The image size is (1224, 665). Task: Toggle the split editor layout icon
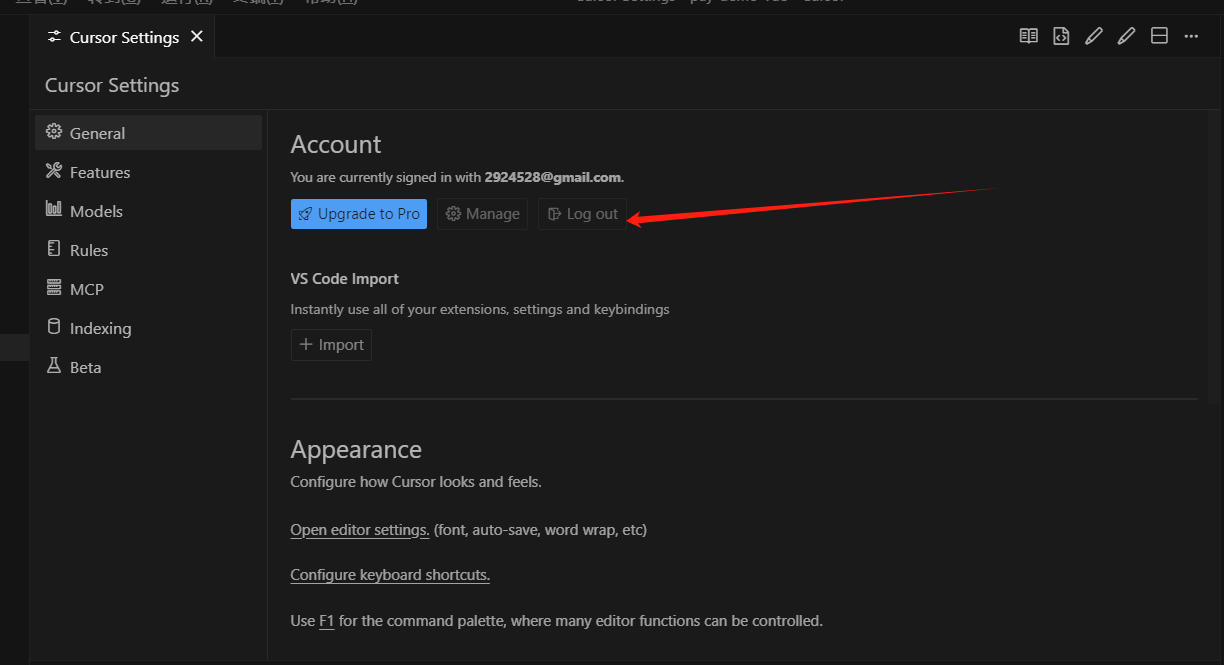click(x=1159, y=36)
